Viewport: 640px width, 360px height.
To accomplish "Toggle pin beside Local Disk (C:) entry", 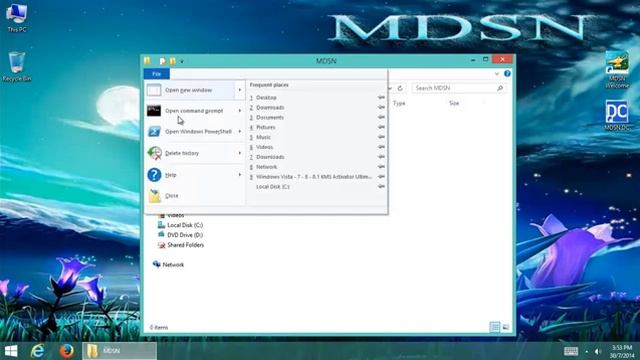I will click(x=381, y=187).
